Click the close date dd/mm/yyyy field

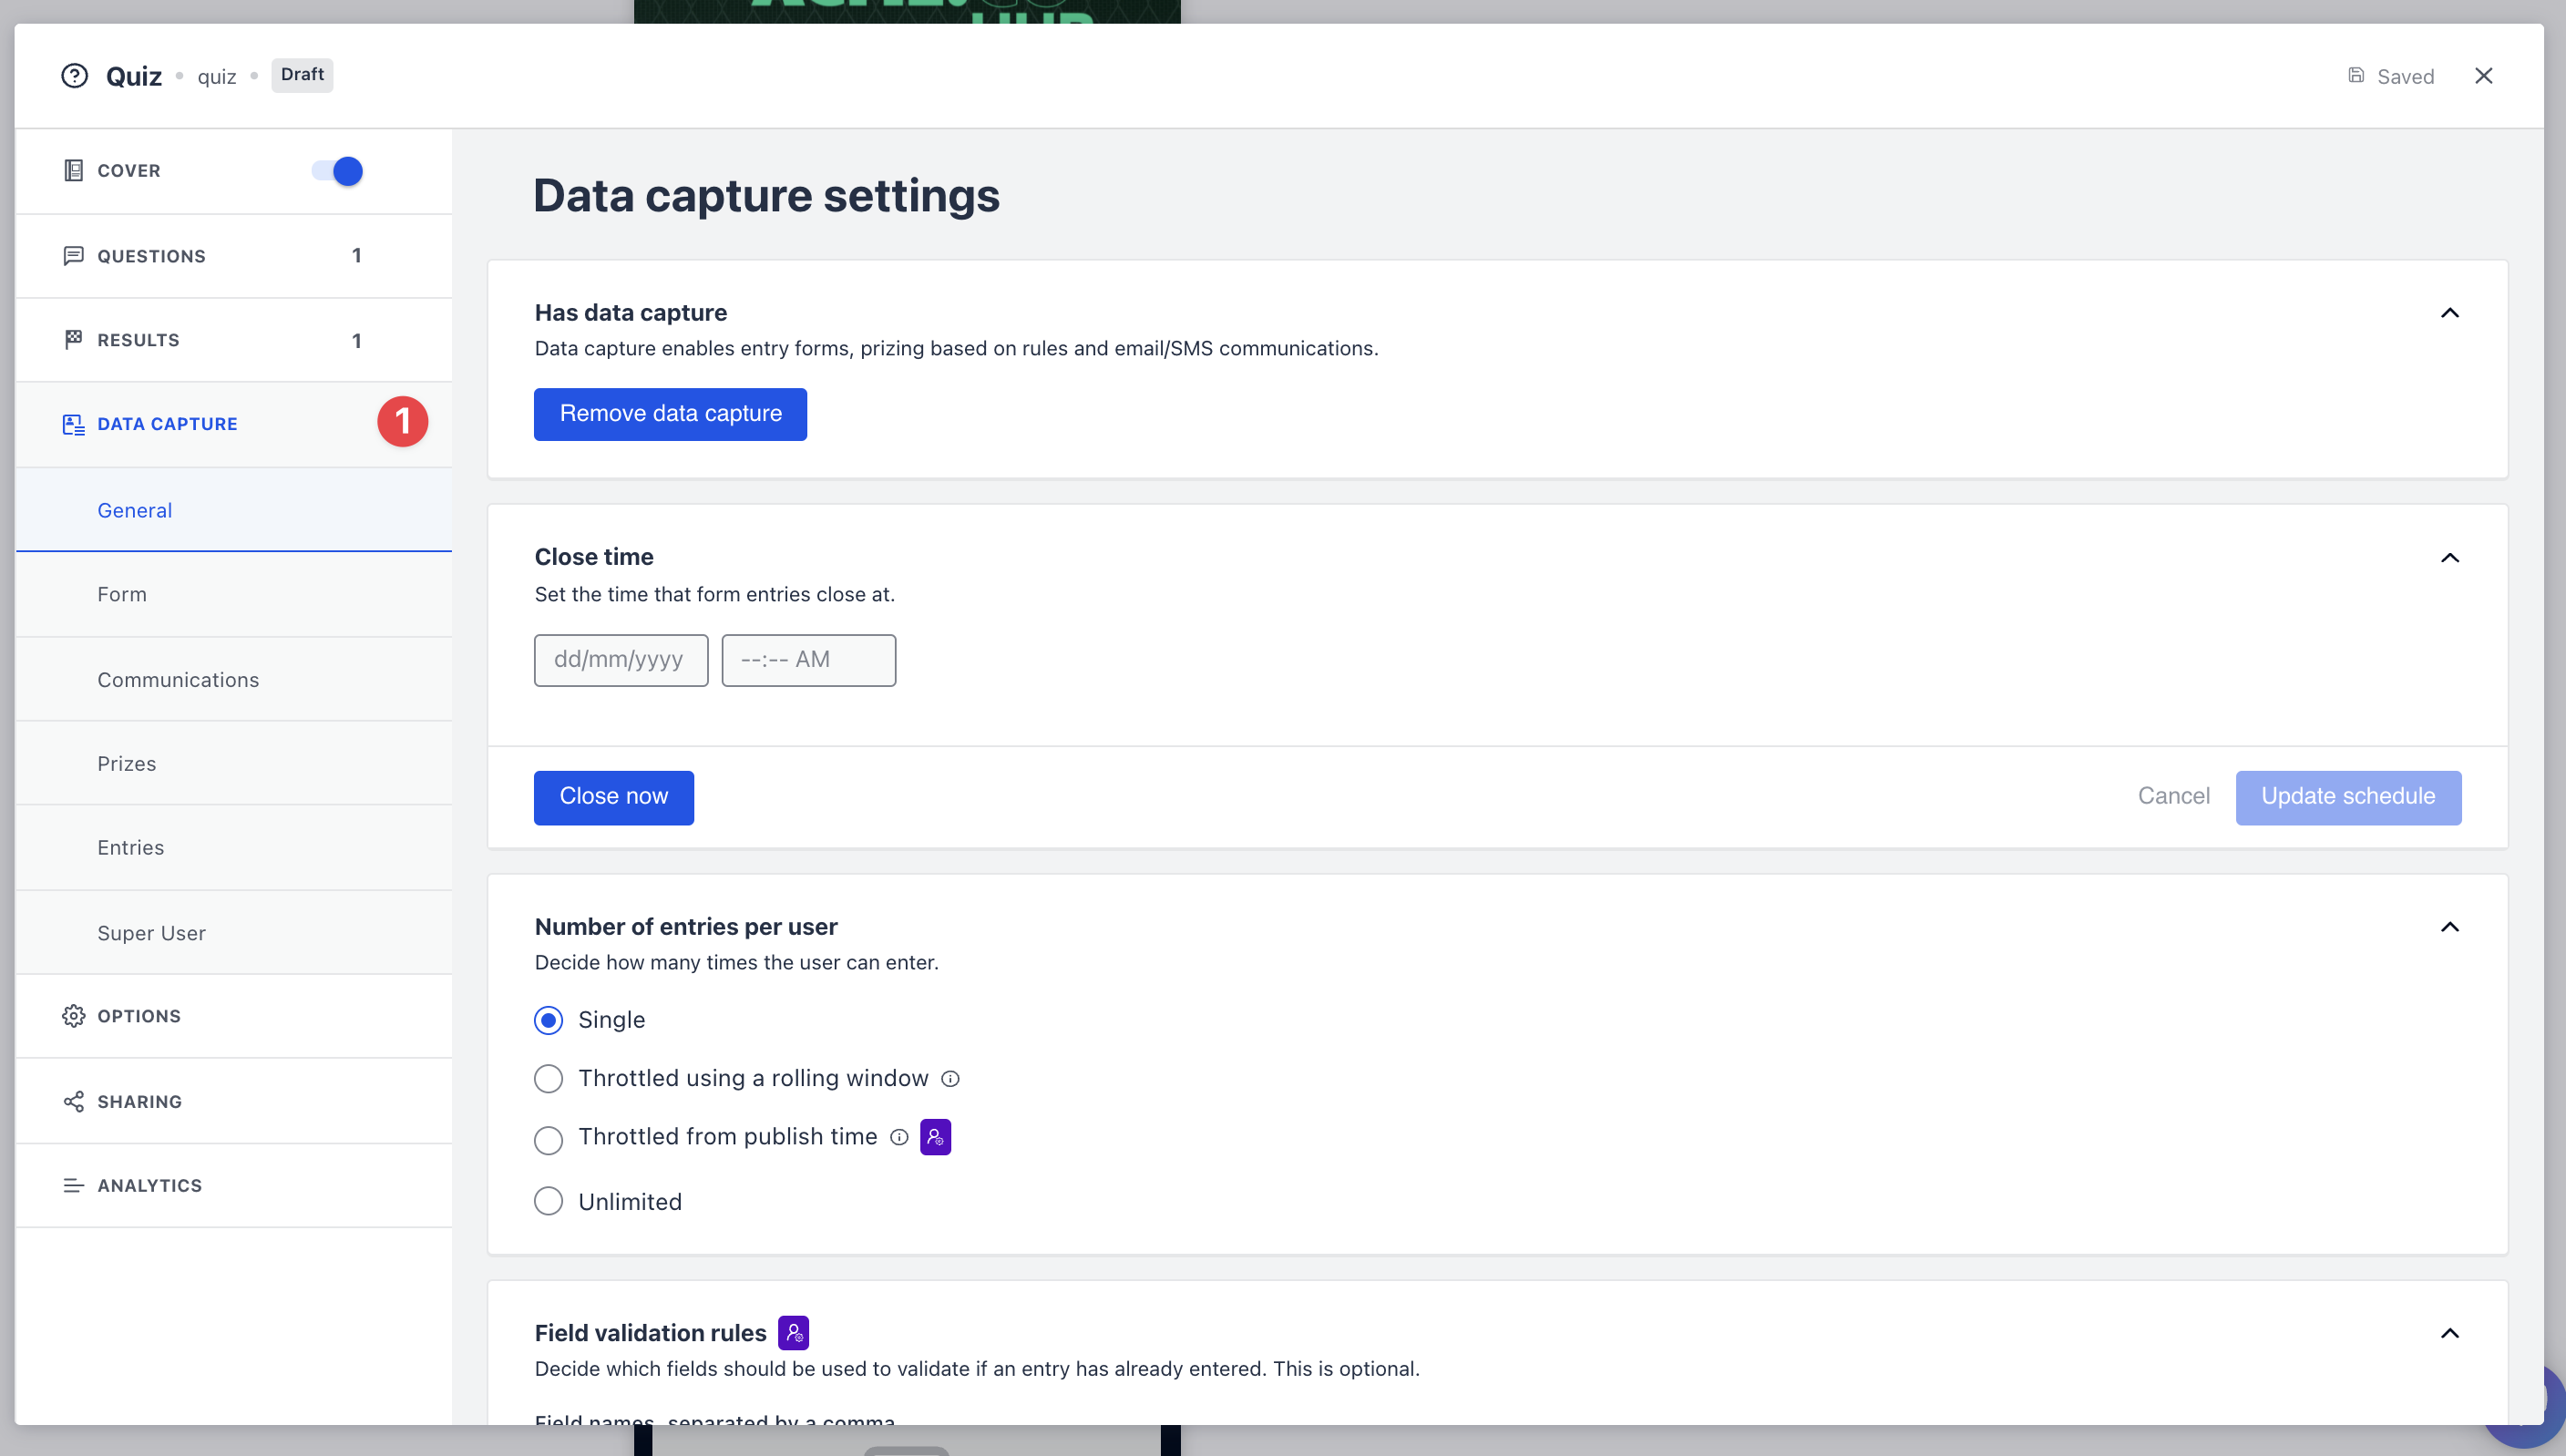tap(620, 660)
